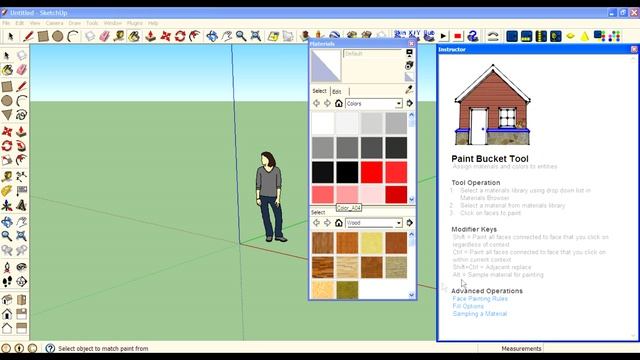Select Tape Measure tool in top toolbar
Image resolution: width=640 pixels, height=360 pixels.
coord(119,36)
